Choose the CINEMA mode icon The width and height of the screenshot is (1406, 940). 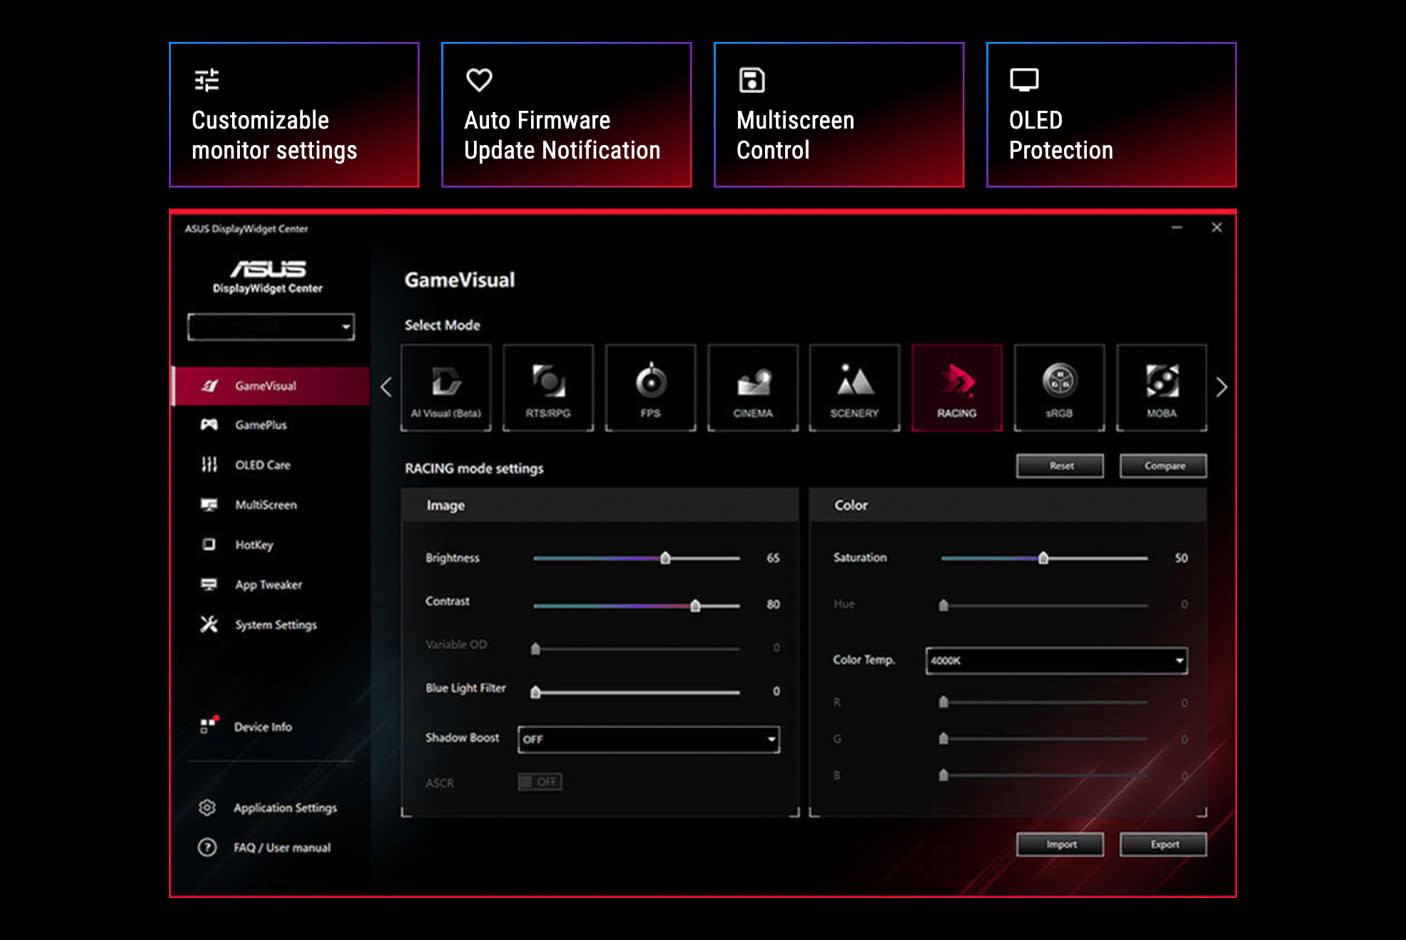pos(752,387)
